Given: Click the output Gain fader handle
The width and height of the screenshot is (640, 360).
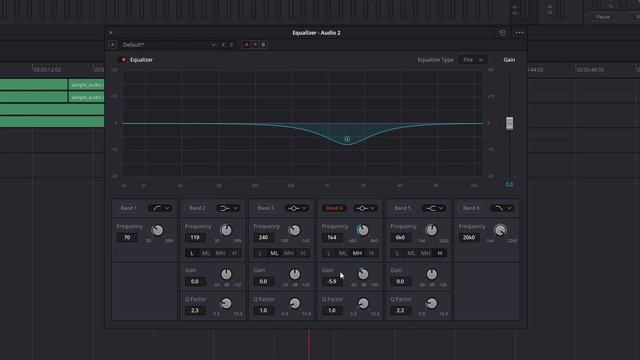Looking at the screenshot, I should 509,123.
